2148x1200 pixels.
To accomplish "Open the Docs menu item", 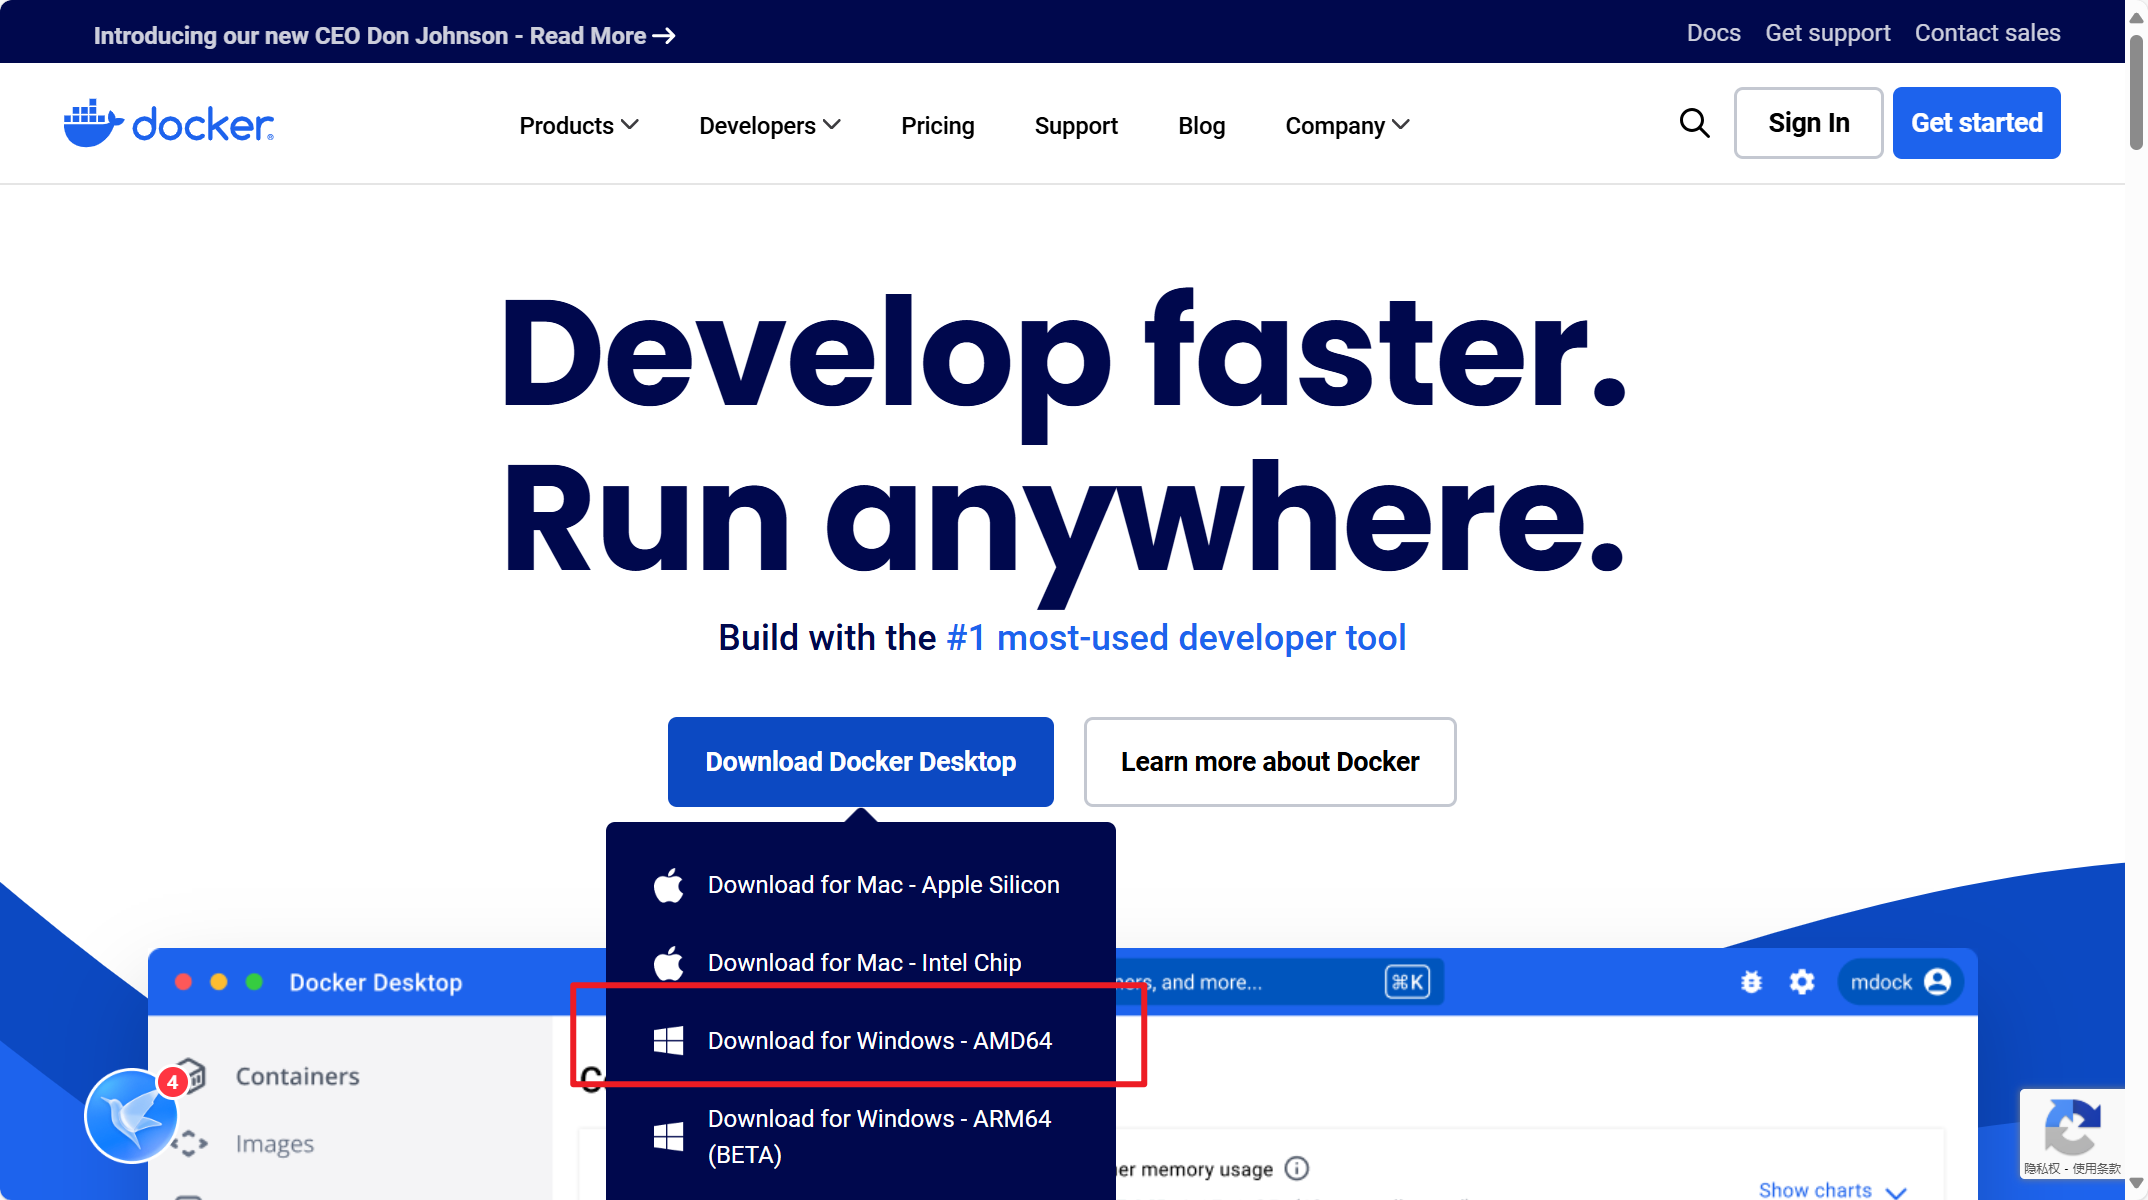I will click(1713, 32).
